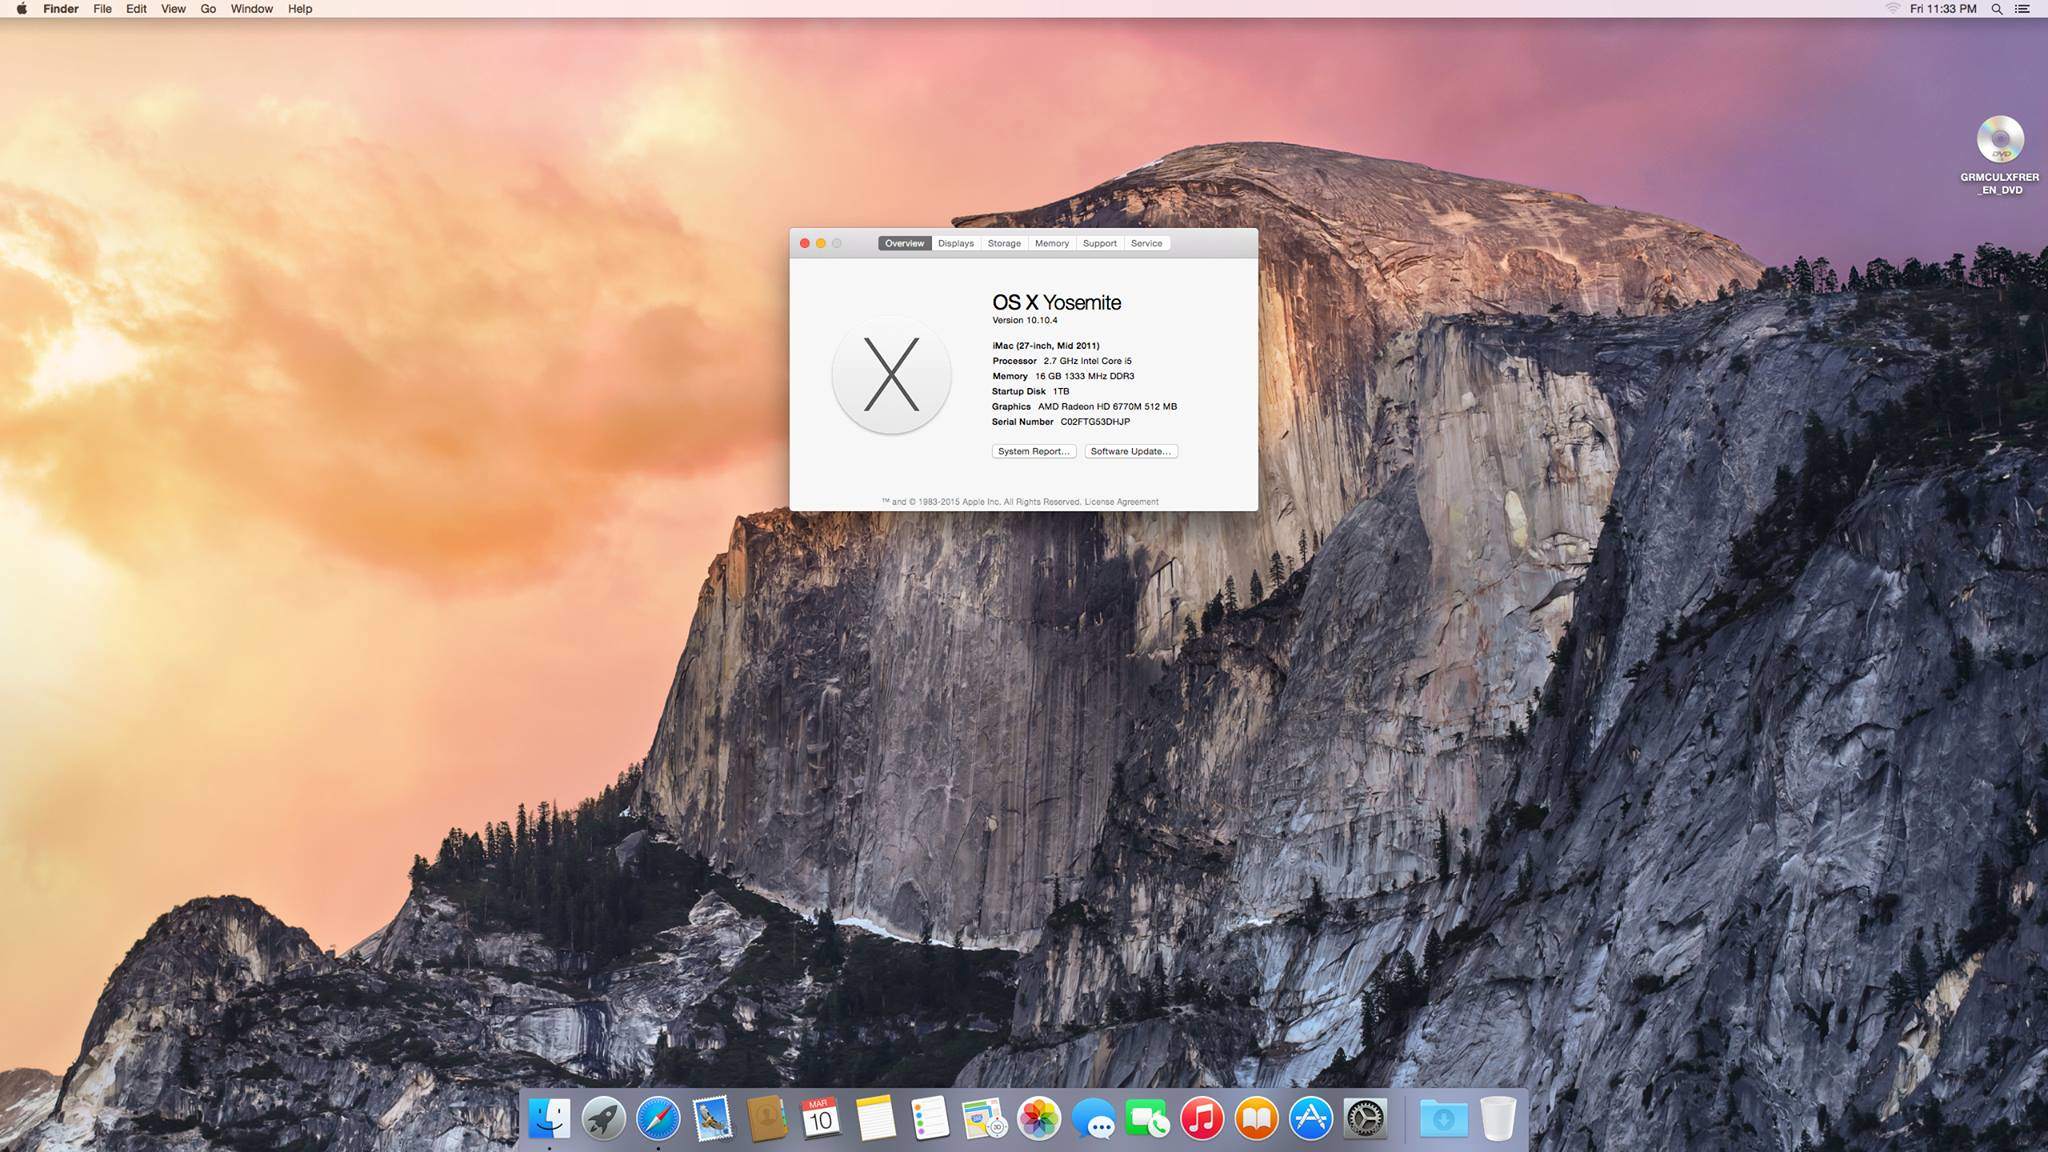Switch to the Memory tab
Image resolution: width=2048 pixels, height=1152 pixels.
pyautogui.click(x=1051, y=243)
